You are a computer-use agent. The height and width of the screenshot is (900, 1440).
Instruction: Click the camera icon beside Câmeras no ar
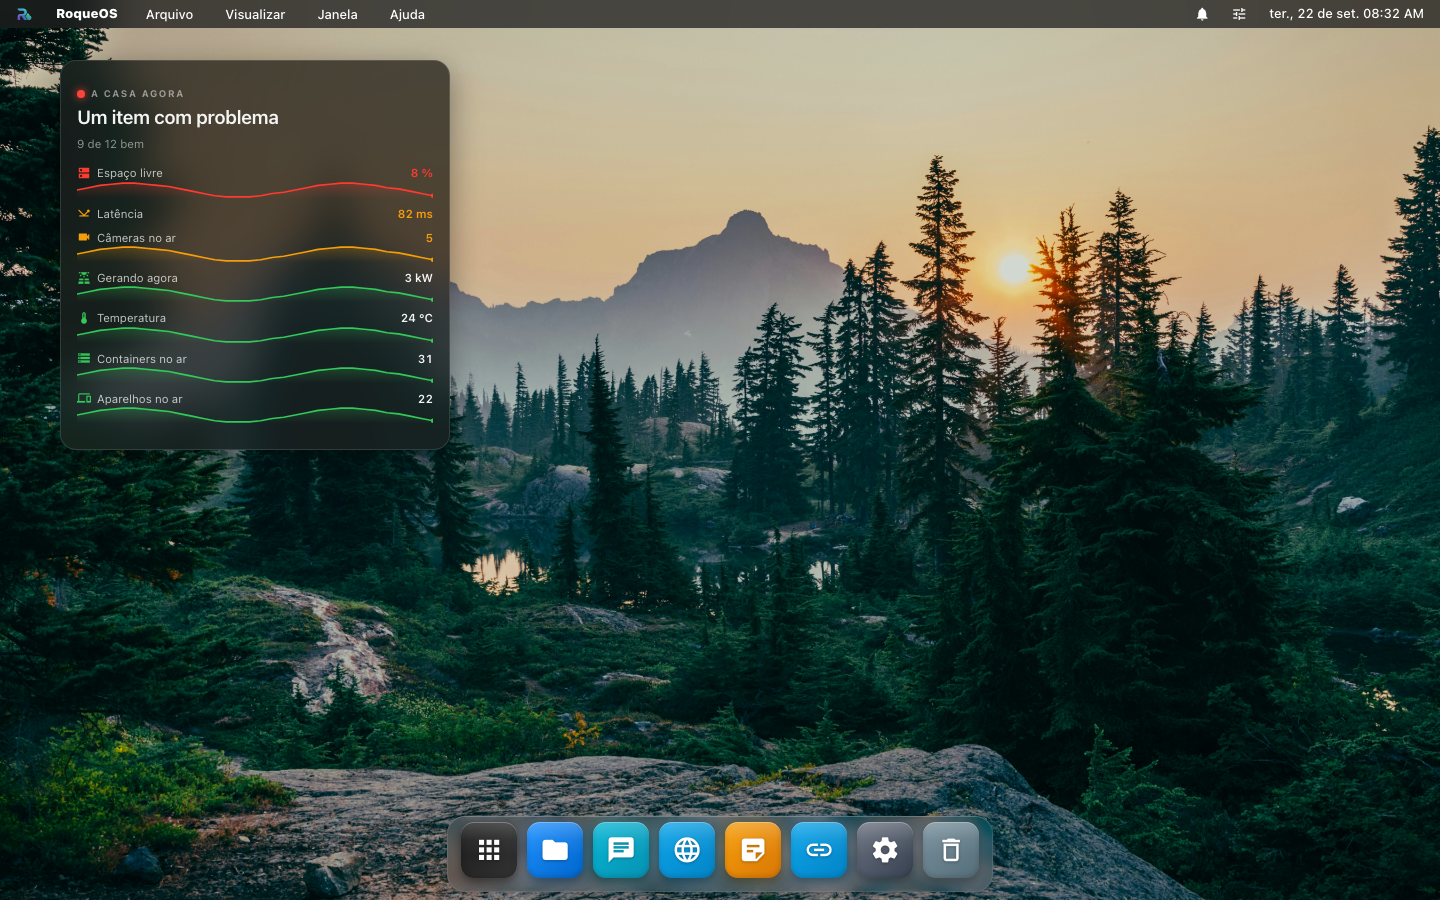point(84,238)
